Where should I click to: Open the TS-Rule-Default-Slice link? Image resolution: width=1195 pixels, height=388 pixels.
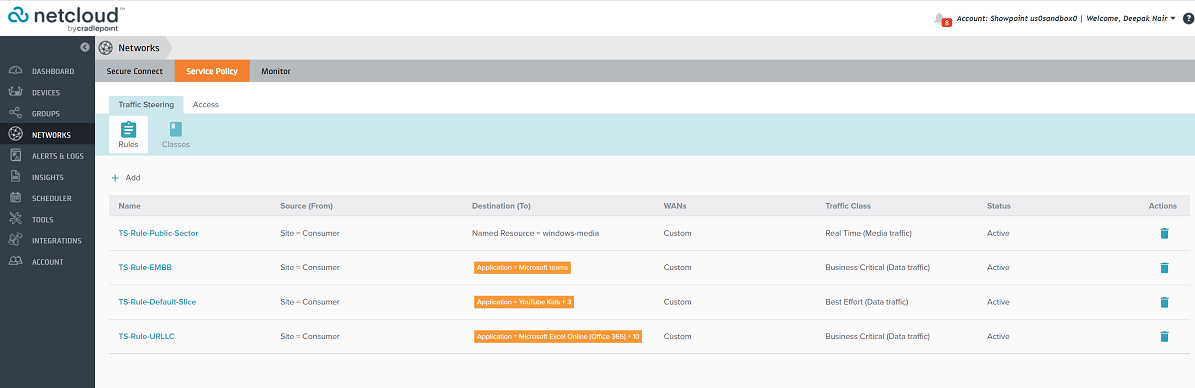pos(157,302)
